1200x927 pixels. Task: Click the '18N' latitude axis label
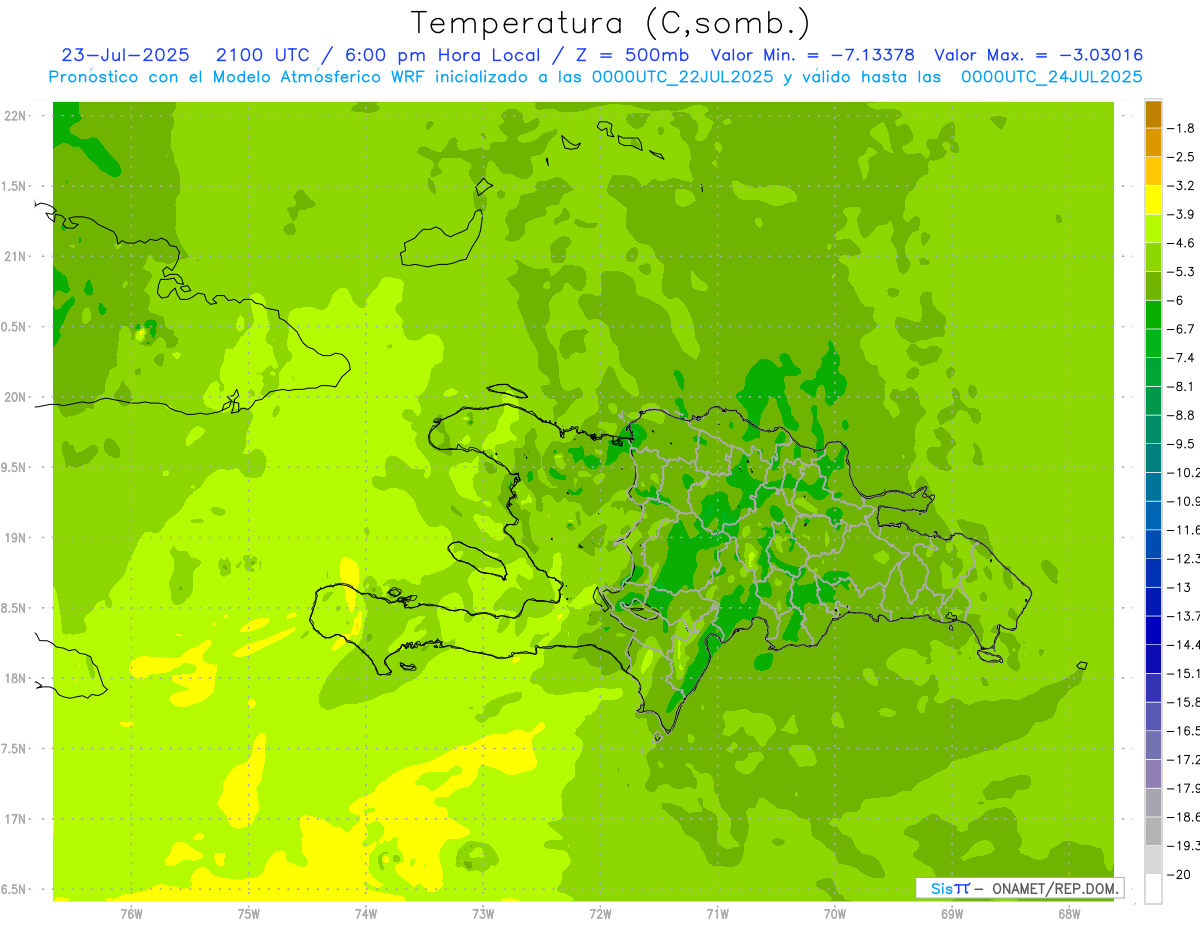(15, 678)
